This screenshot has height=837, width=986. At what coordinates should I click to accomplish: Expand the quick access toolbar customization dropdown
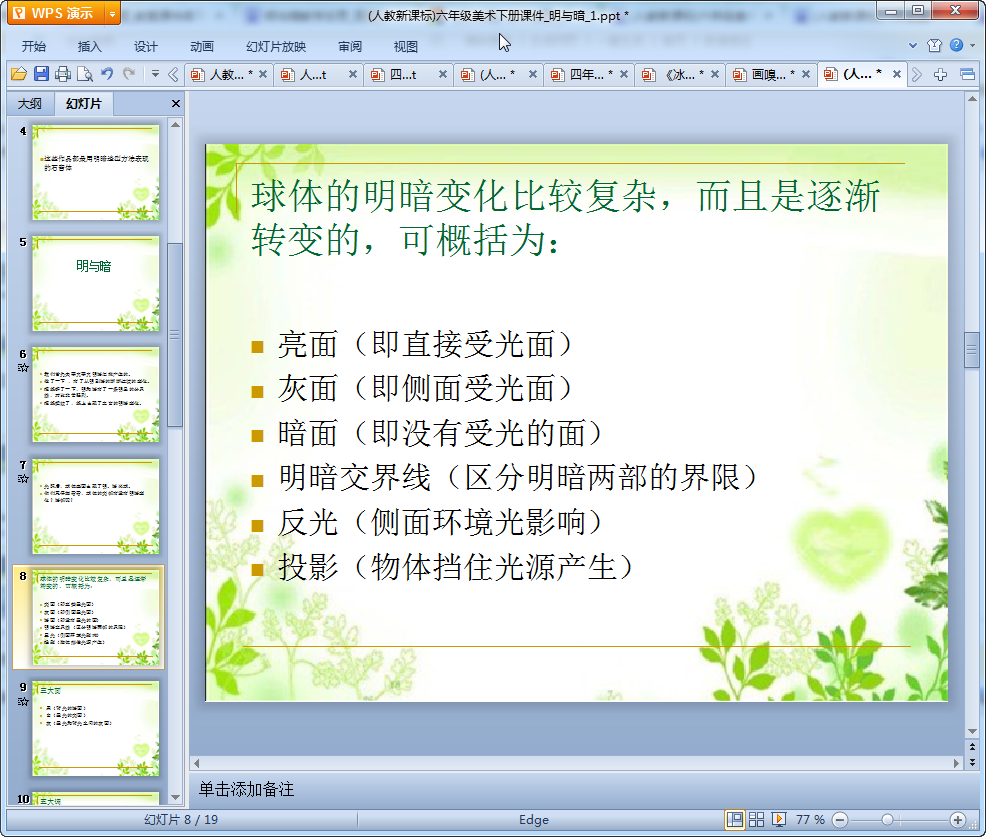(x=155, y=74)
